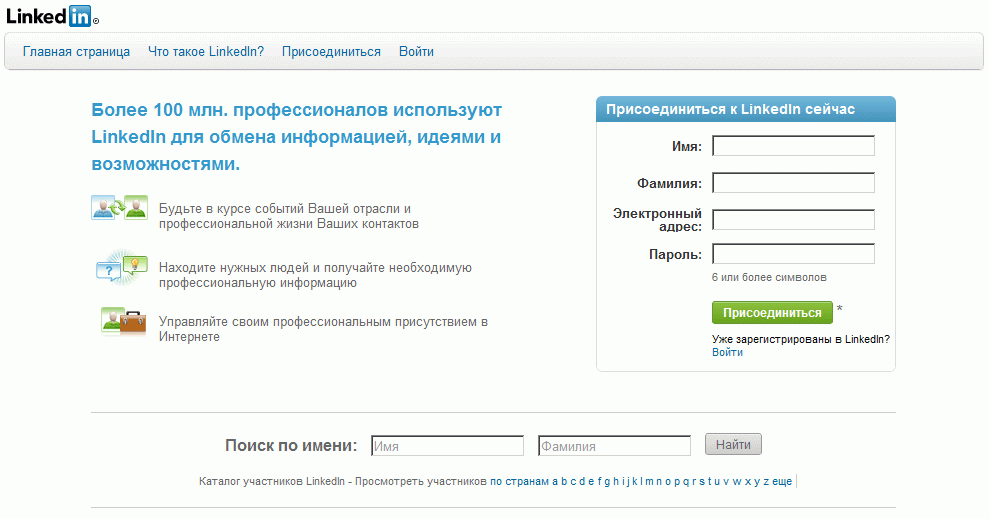The height and width of the screenshot is (519, 989).
Task: Open the по странам directory link
Action: (519, 481)
